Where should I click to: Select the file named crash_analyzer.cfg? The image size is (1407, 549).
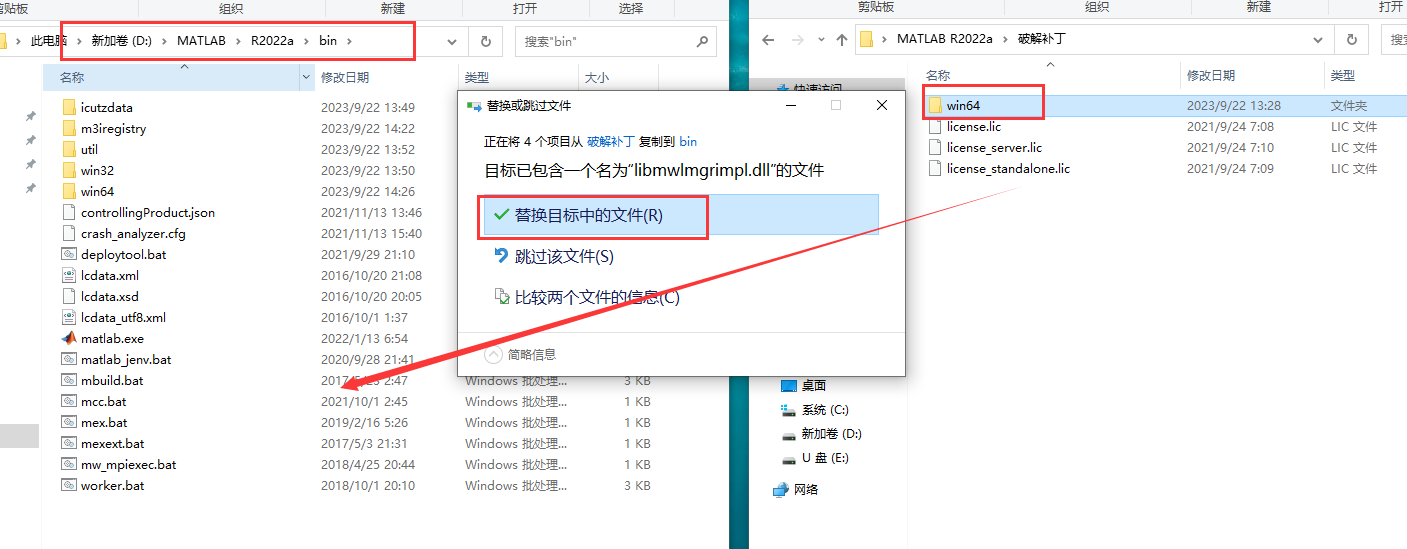click(x=133, y=233)
